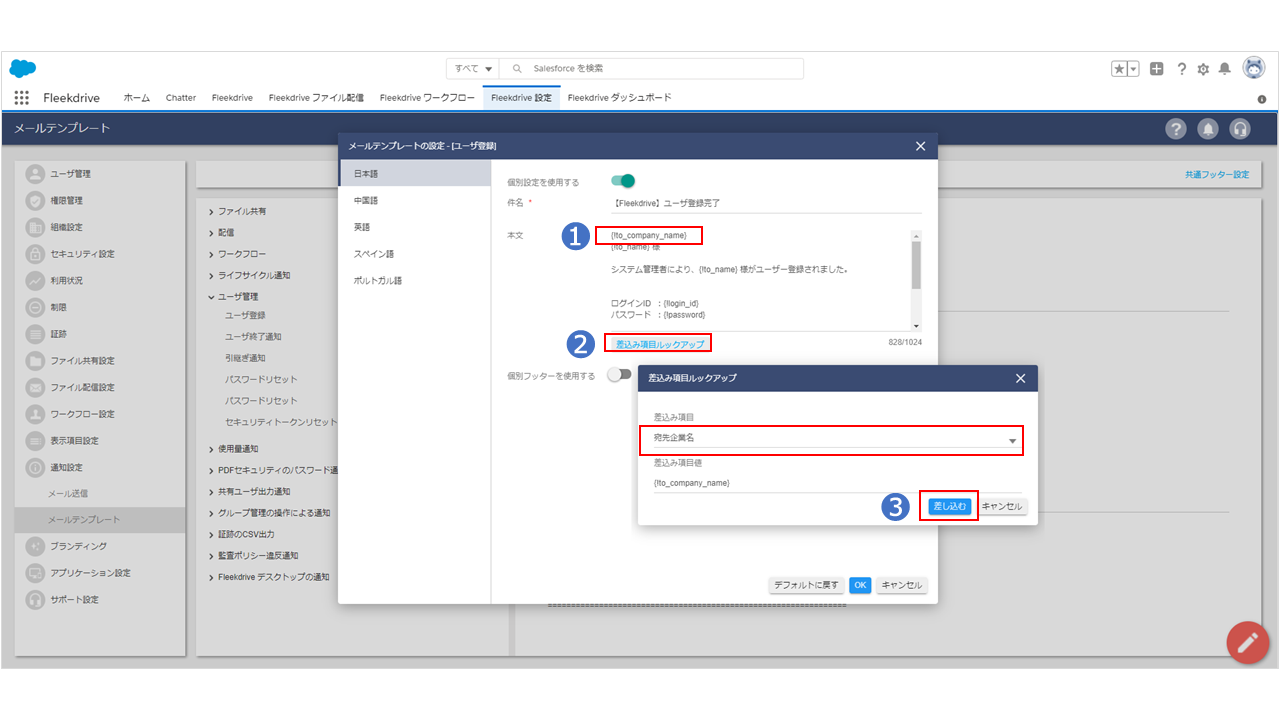
Task: Click the ファイル共有設定 folder icon
Action: click(x=36, y=360)
